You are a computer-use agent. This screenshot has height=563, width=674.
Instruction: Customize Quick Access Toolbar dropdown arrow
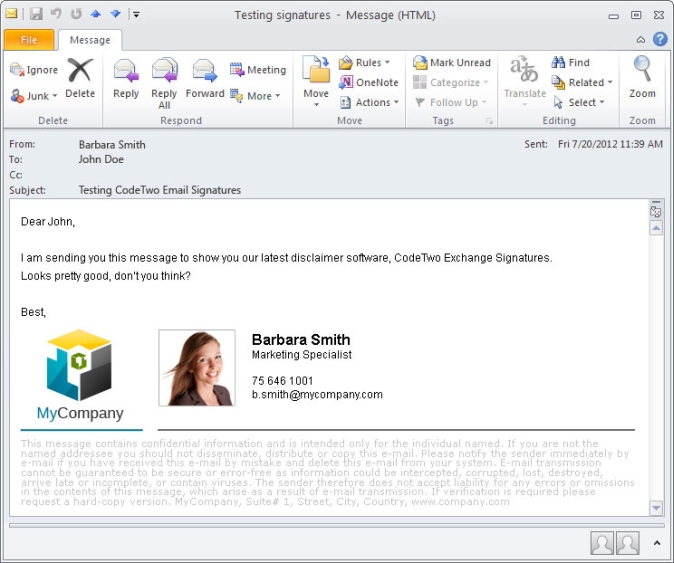click(136, 15)
